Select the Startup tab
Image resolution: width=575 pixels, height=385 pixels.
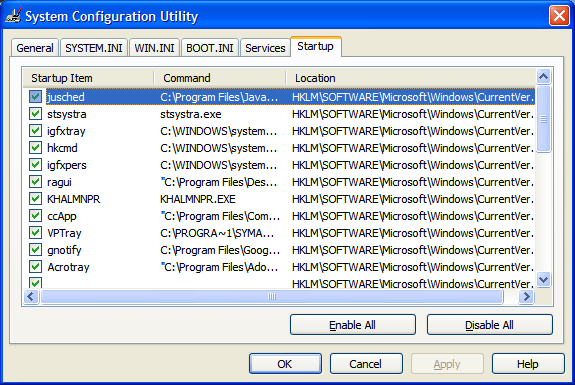(315, 47)
